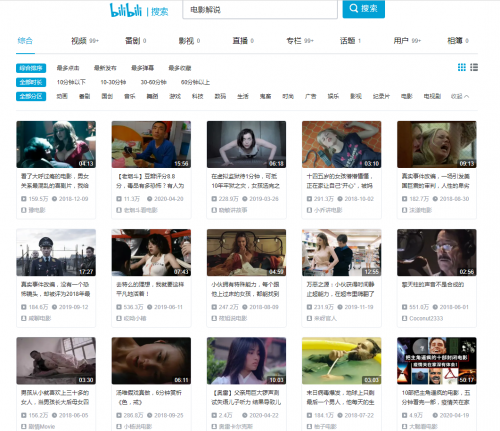Open the 视频 99+ tab

85,41
